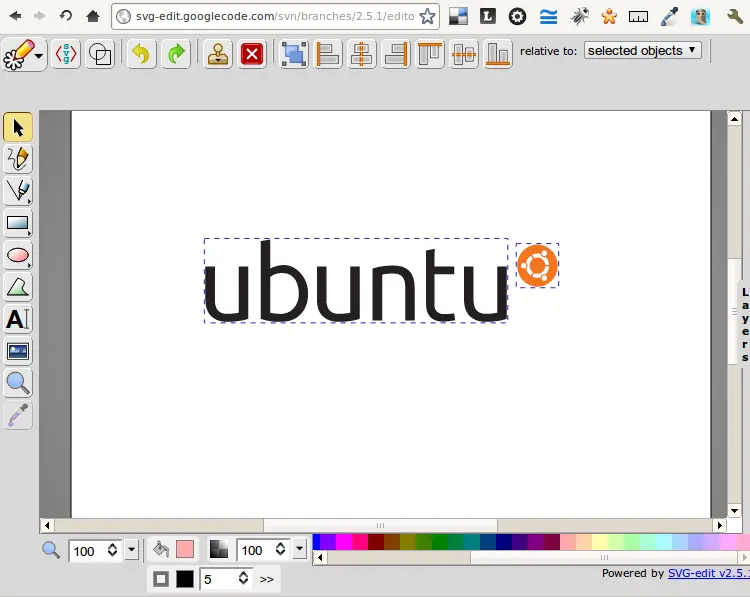Open the zoom level dropdown arrow
This screenshot has height=597, width=750.
tap(132, 550)
